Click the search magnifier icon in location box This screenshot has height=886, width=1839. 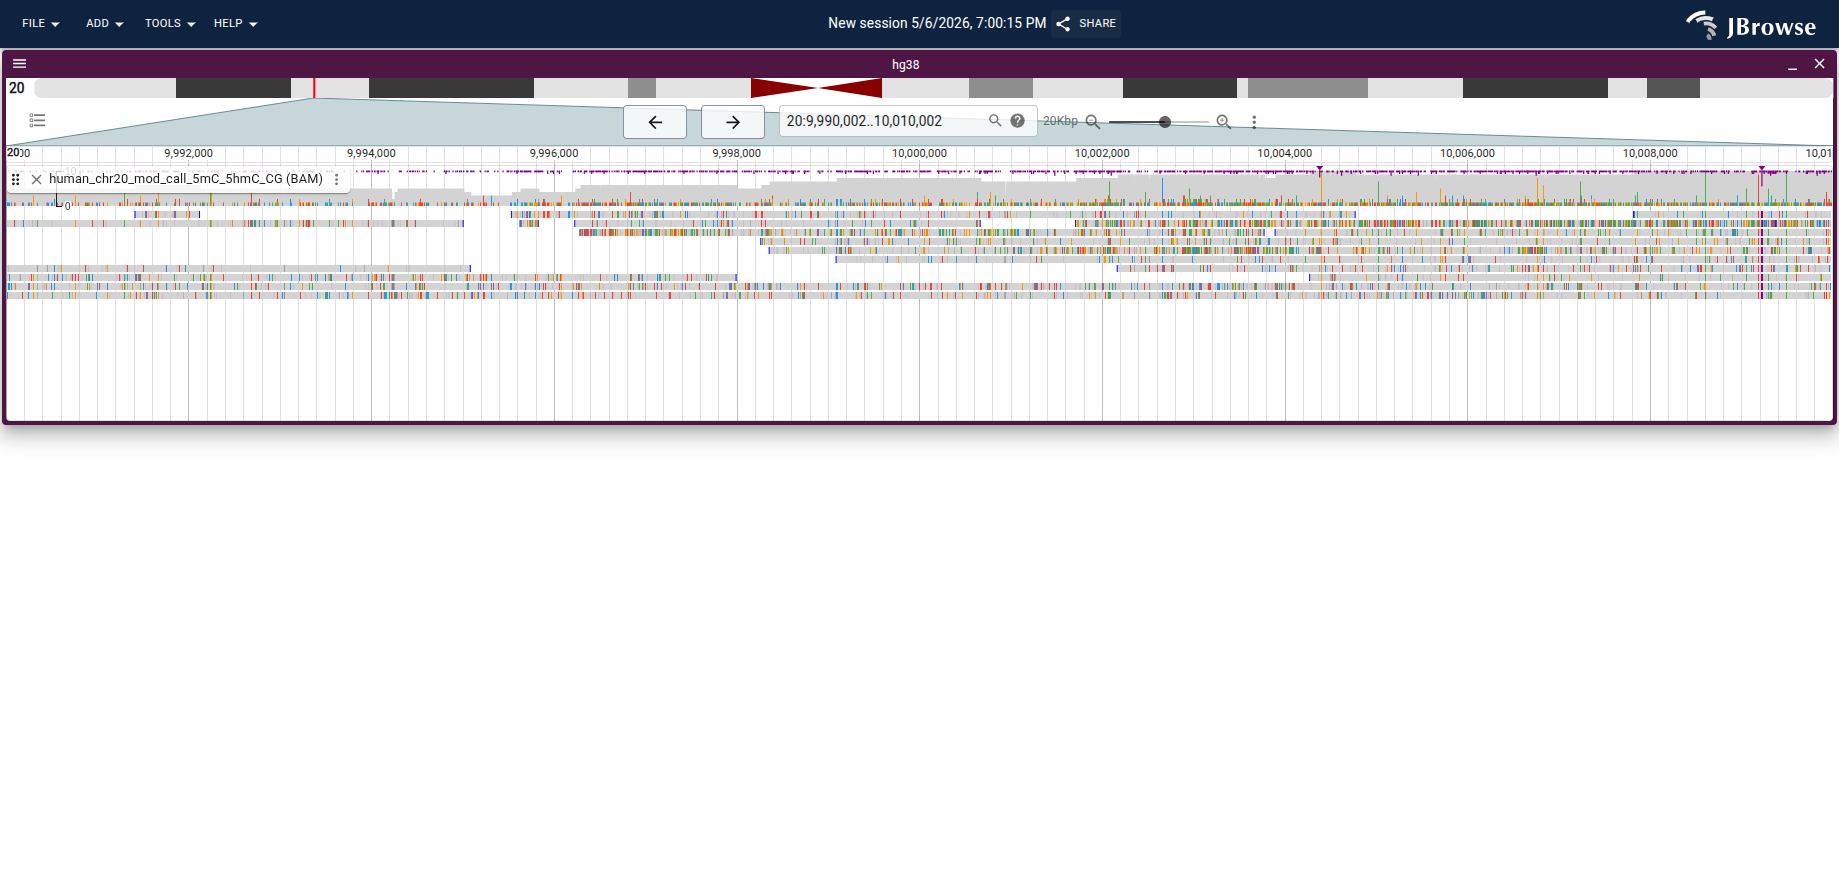point(995,120)
